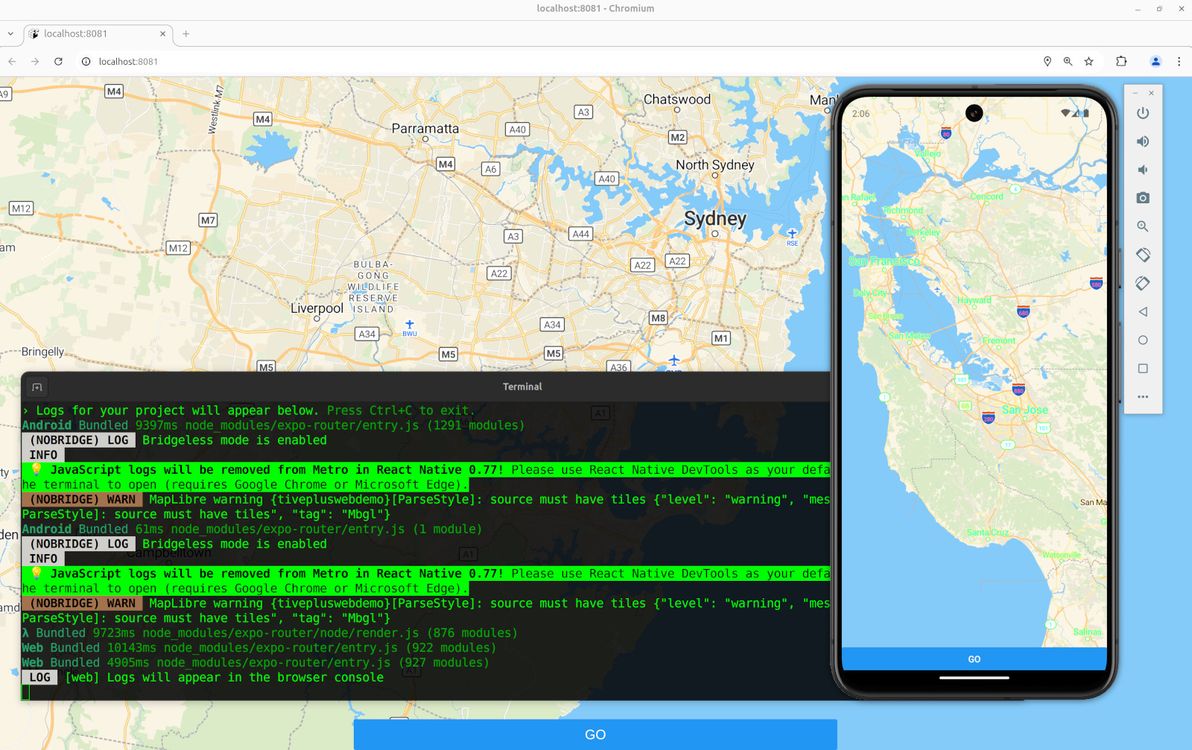
Task: Bookmark this page with the star icon
Action: pyautogui.click(x=1089, y=62)
